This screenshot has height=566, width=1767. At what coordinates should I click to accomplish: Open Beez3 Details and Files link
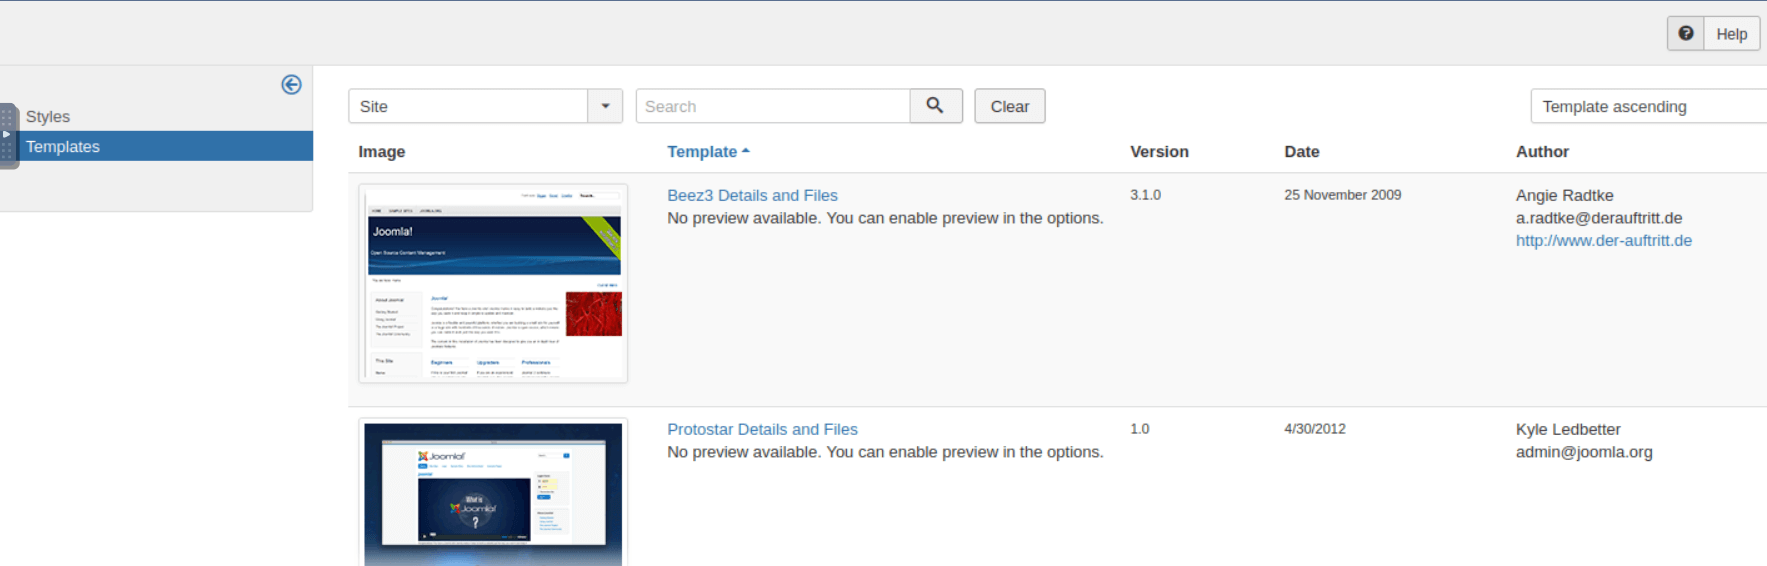pos(752,196)
